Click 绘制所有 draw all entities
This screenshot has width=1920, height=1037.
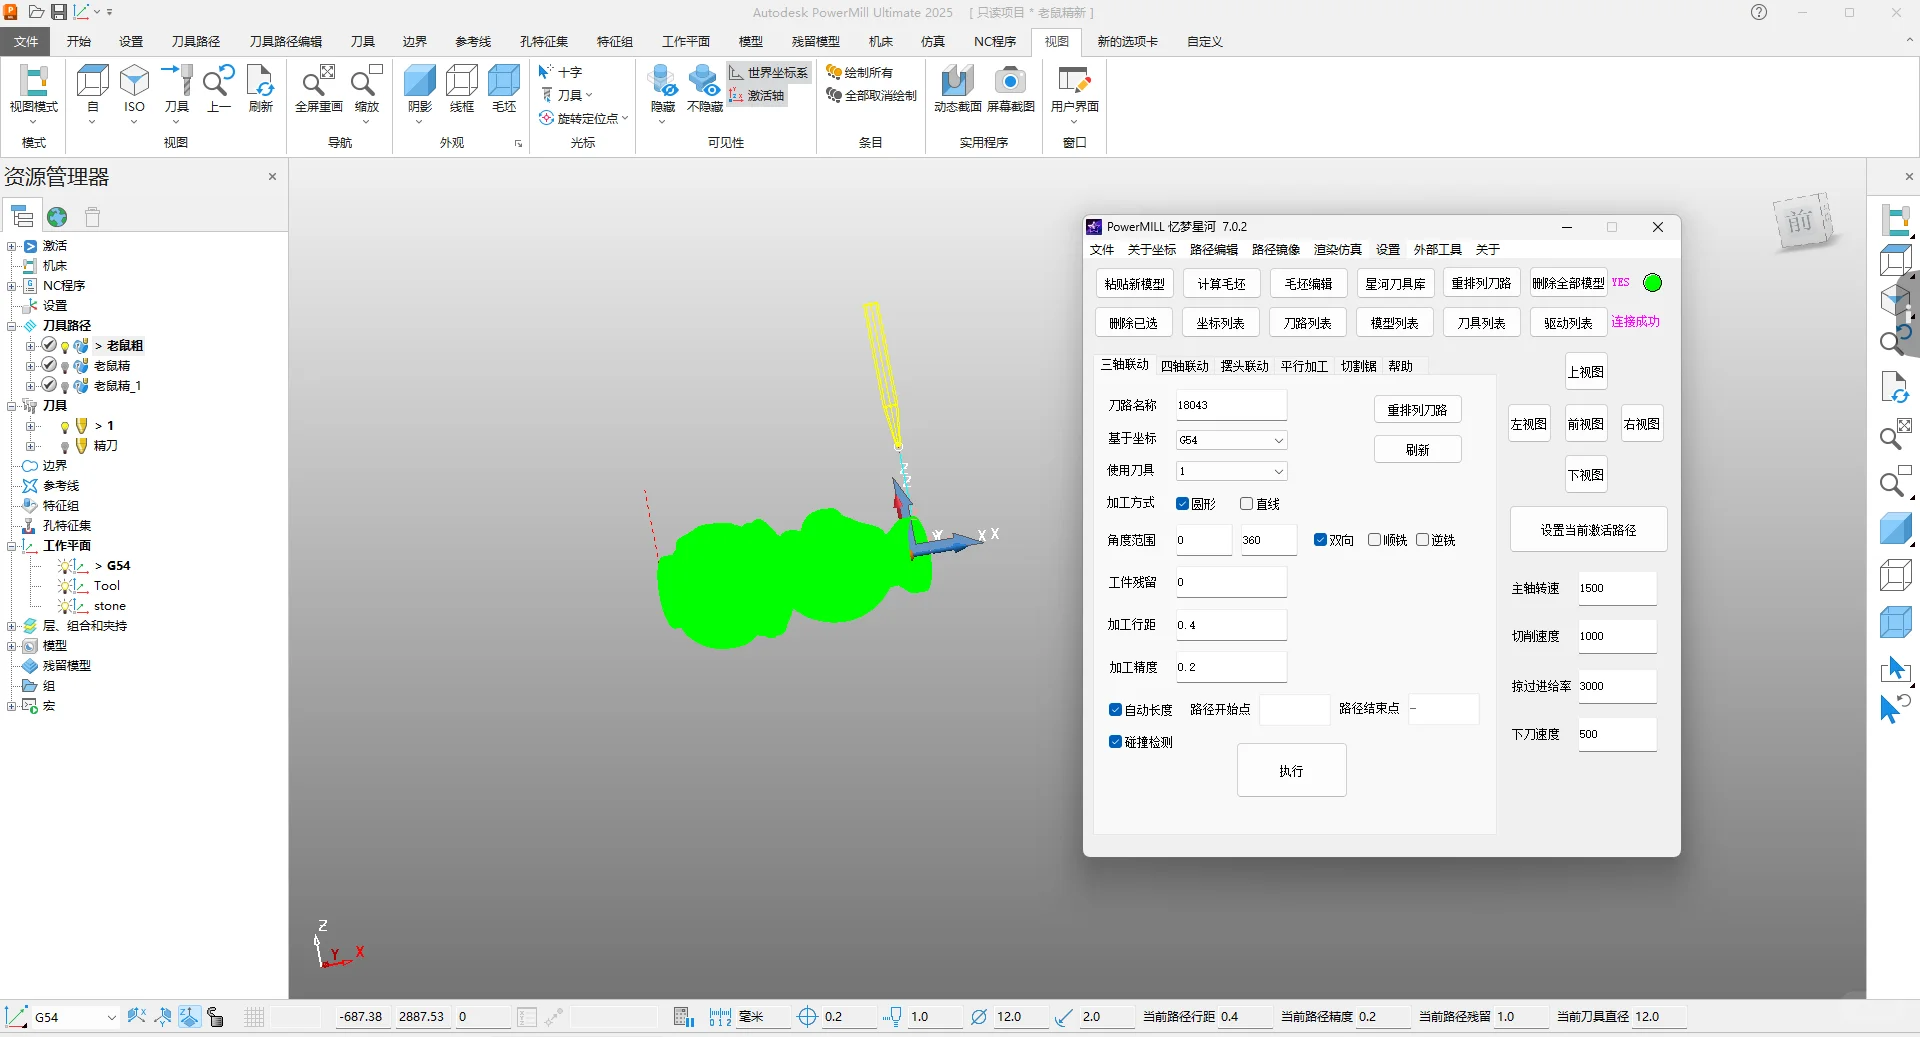coord(859,72)
